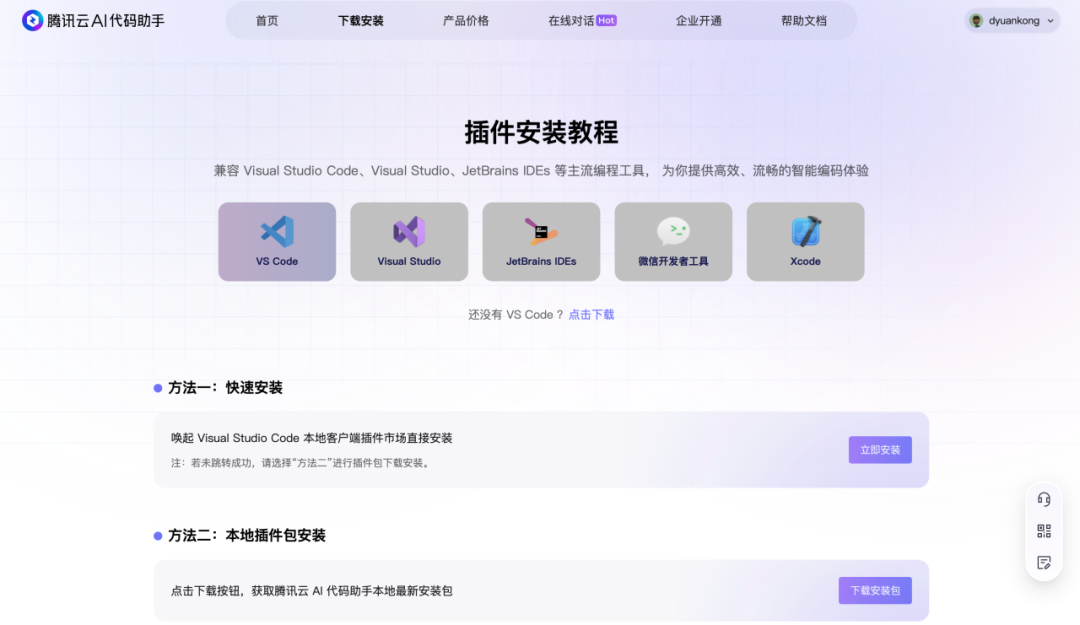Select the Xcode icon card

pos(805,242)
